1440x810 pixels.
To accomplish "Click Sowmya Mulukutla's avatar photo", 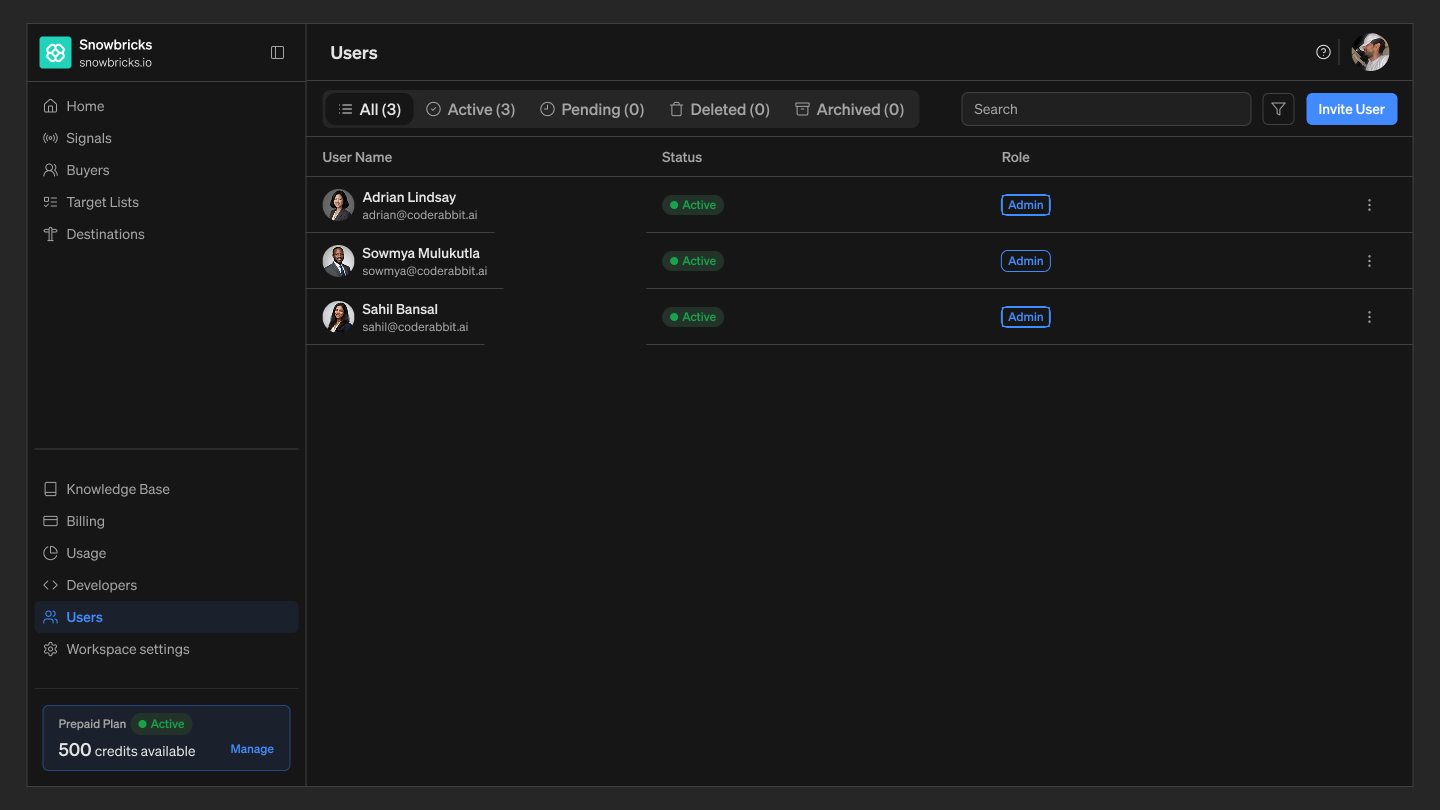I will click(338, 261).
